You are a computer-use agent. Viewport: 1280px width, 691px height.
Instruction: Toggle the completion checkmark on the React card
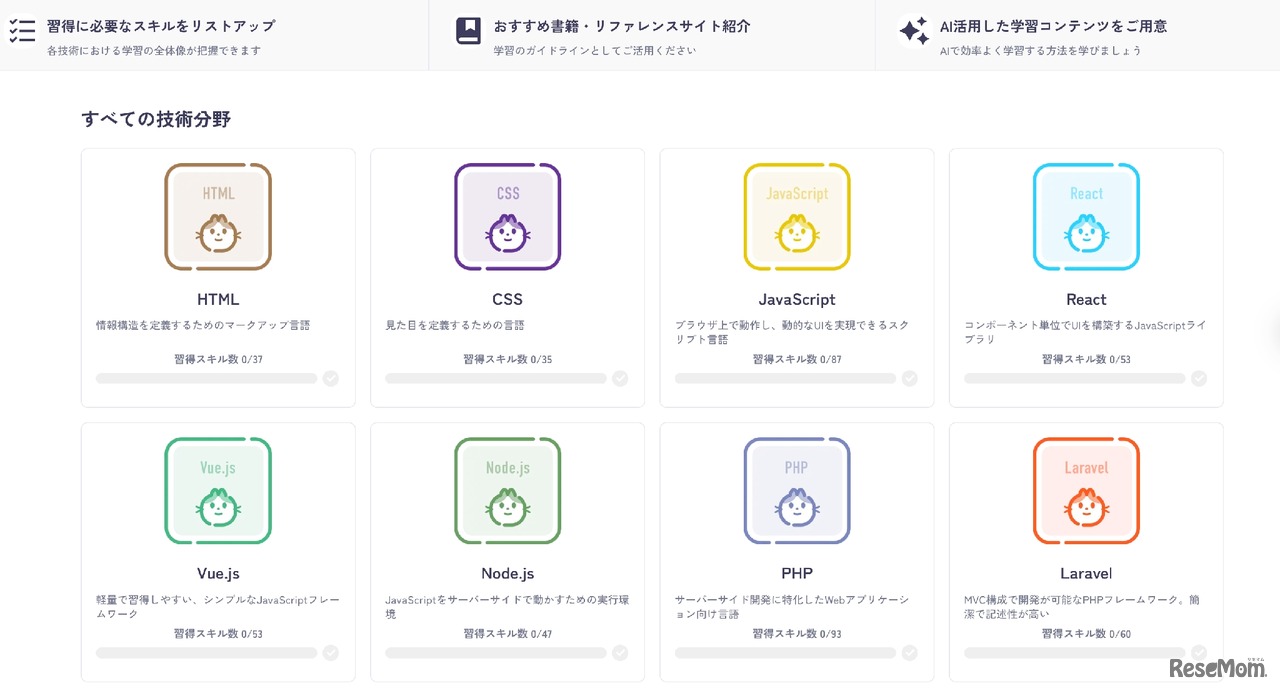[1199, 378]
